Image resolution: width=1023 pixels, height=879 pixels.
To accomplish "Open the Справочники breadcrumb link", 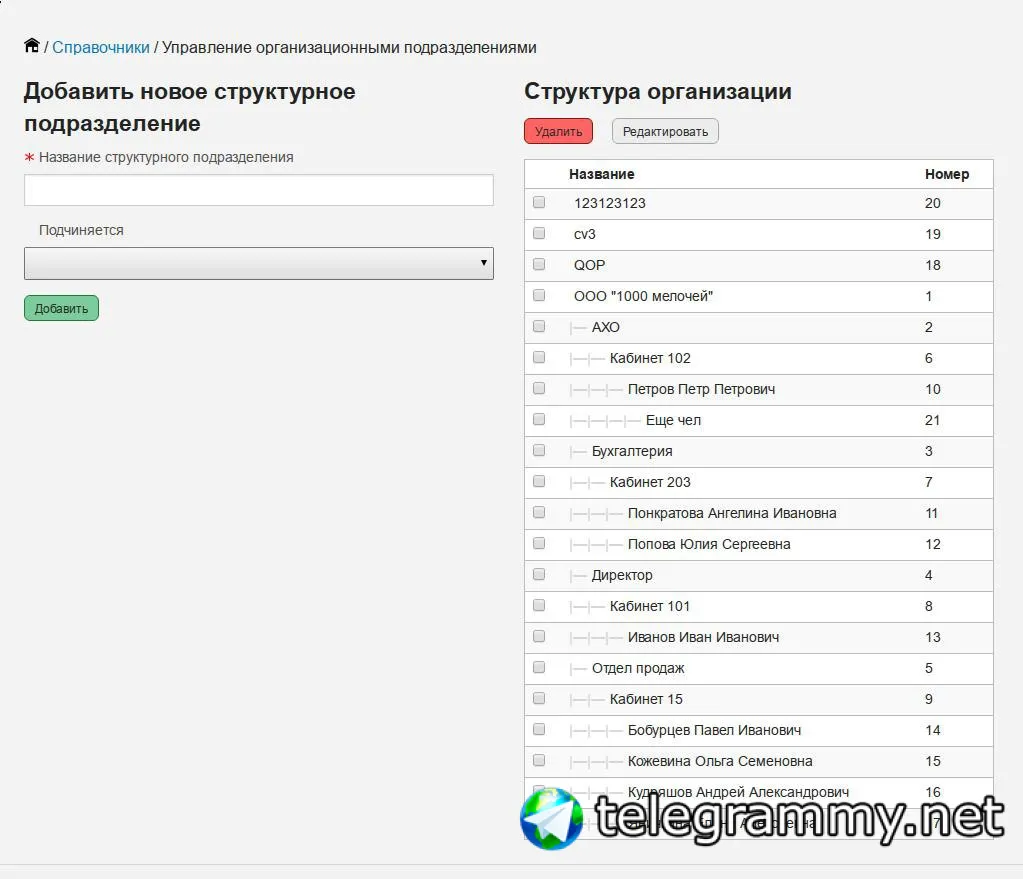I will (x=101, y=47).
